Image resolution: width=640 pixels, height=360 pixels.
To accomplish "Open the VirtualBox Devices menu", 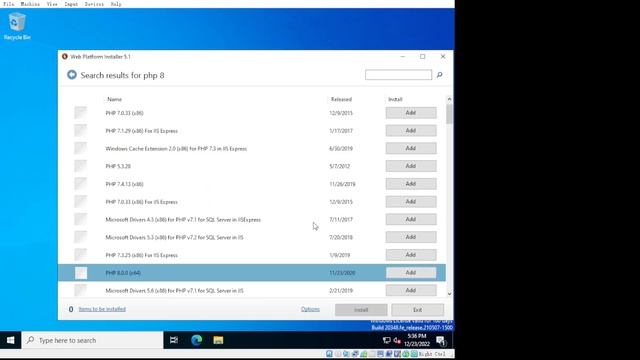I will coord(94,4).
